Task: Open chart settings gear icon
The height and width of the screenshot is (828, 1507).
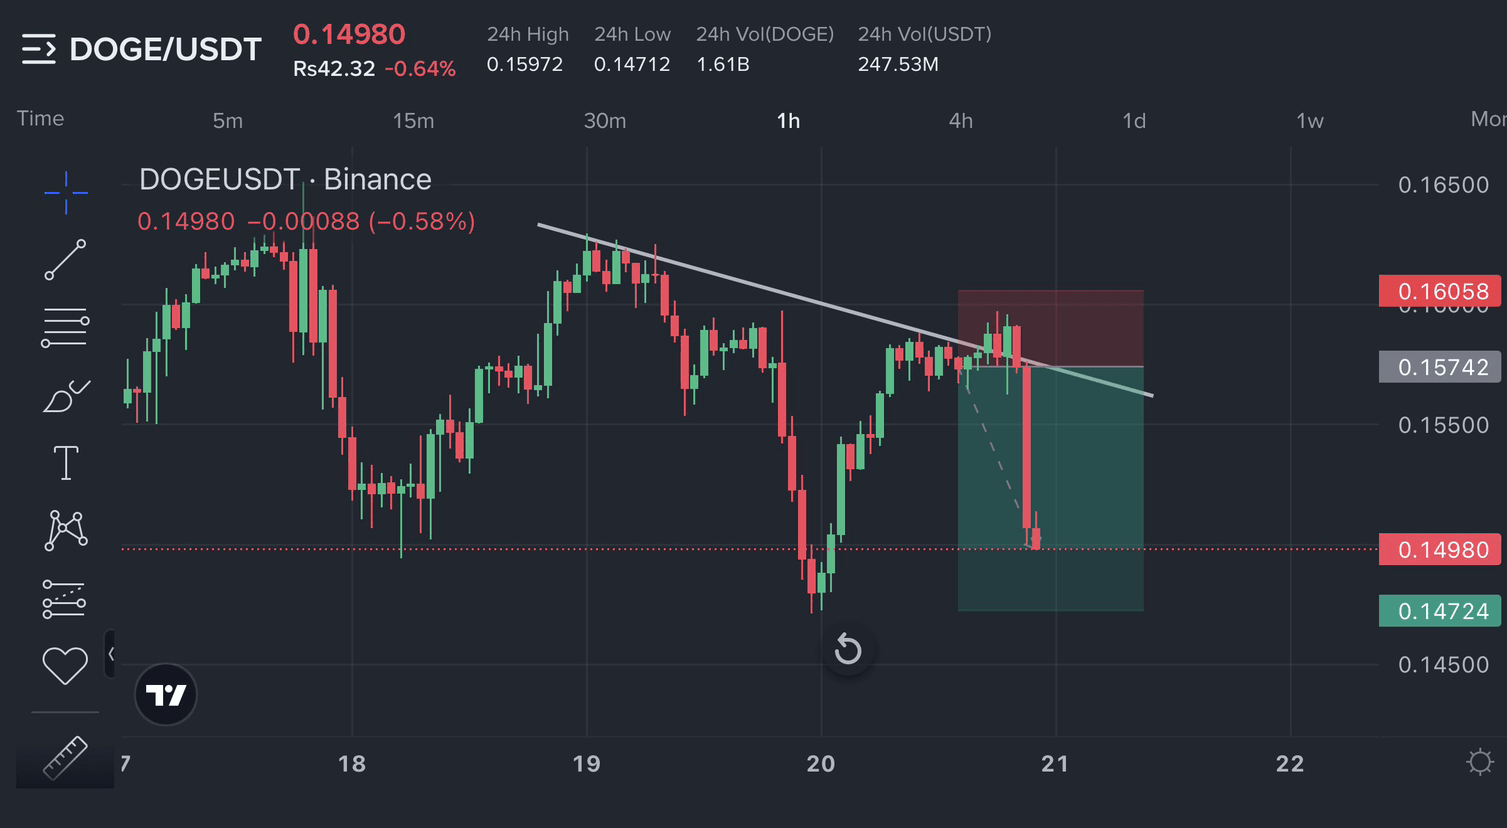Action: (1480, 763)
